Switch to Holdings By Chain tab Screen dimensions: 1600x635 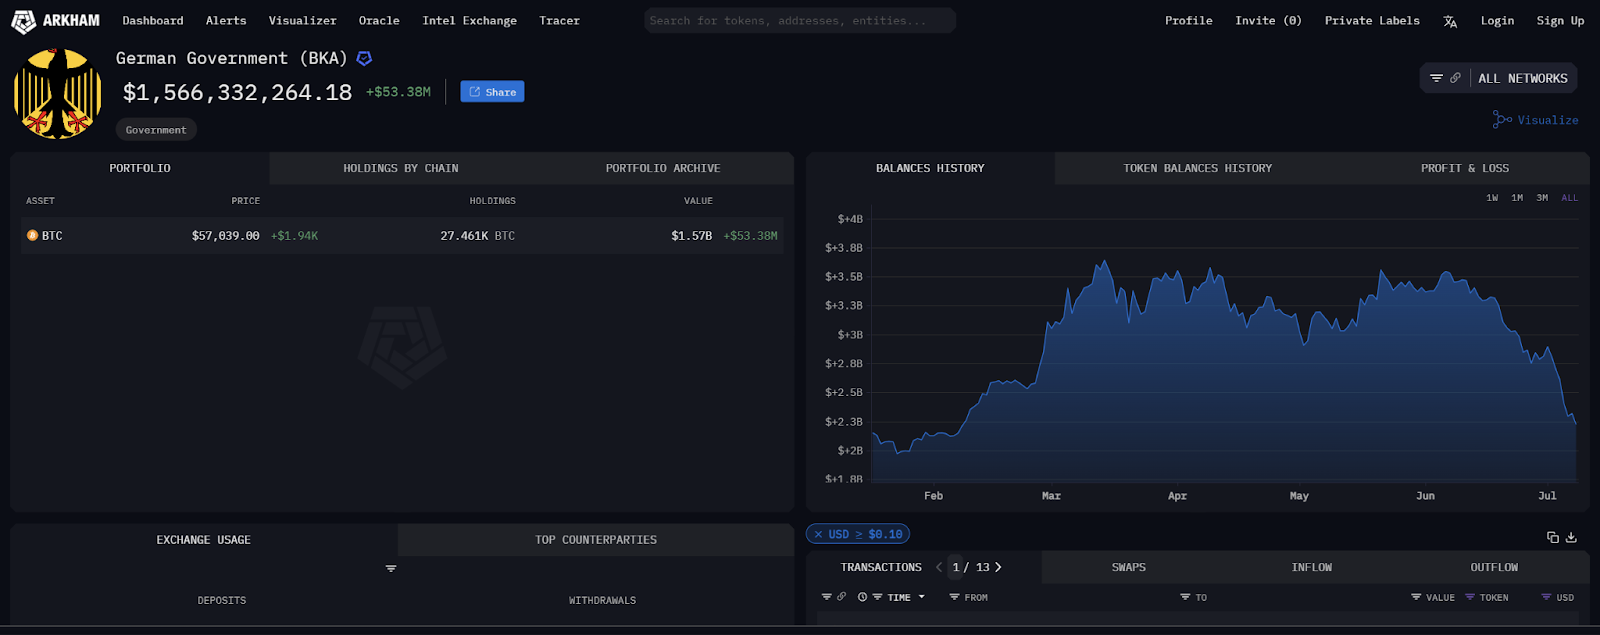(x=401, y=168)
